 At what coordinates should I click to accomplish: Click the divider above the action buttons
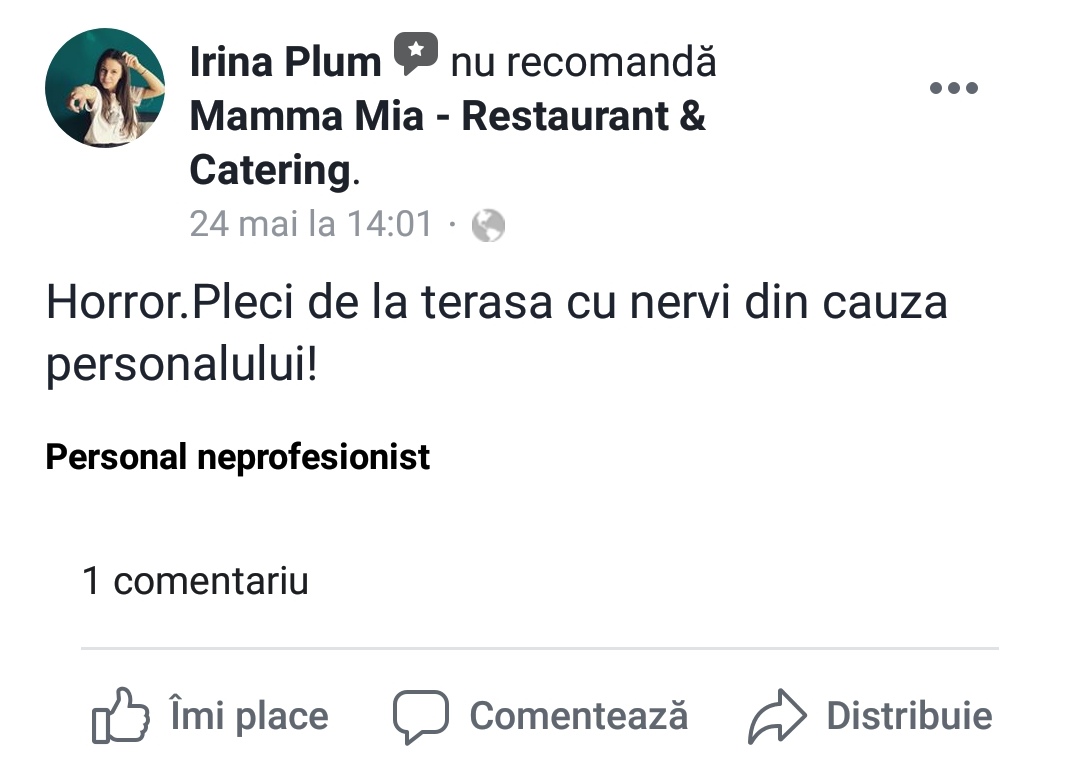point(540,648)
